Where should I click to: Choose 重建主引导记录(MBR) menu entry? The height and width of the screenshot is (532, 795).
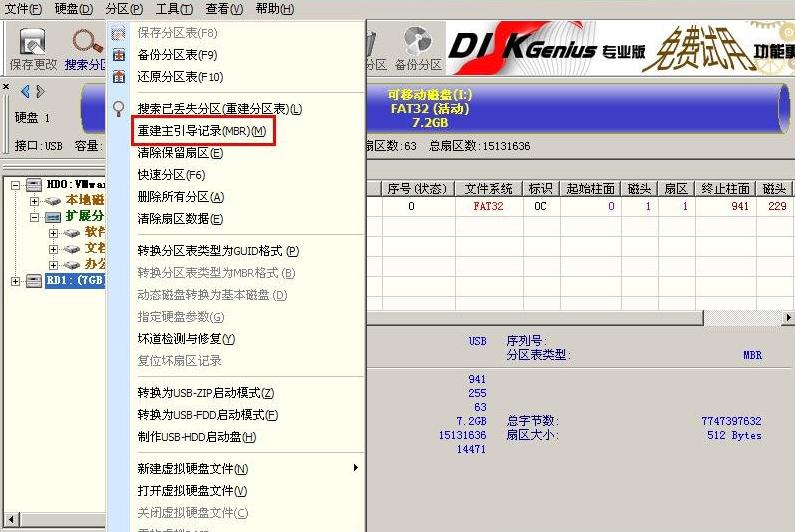pos(201,131)
